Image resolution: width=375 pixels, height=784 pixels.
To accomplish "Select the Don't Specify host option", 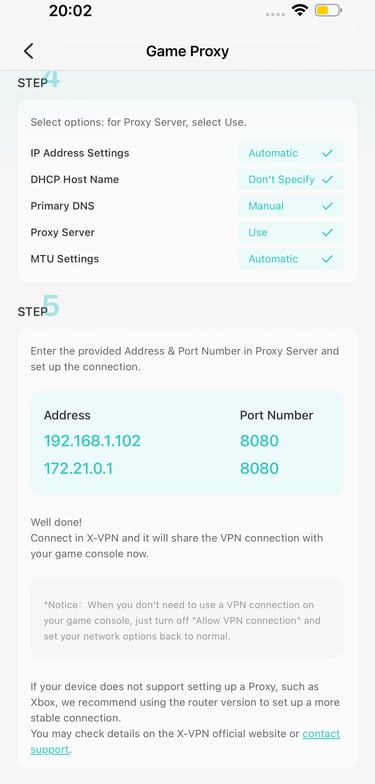I will [x=290, y=180].
